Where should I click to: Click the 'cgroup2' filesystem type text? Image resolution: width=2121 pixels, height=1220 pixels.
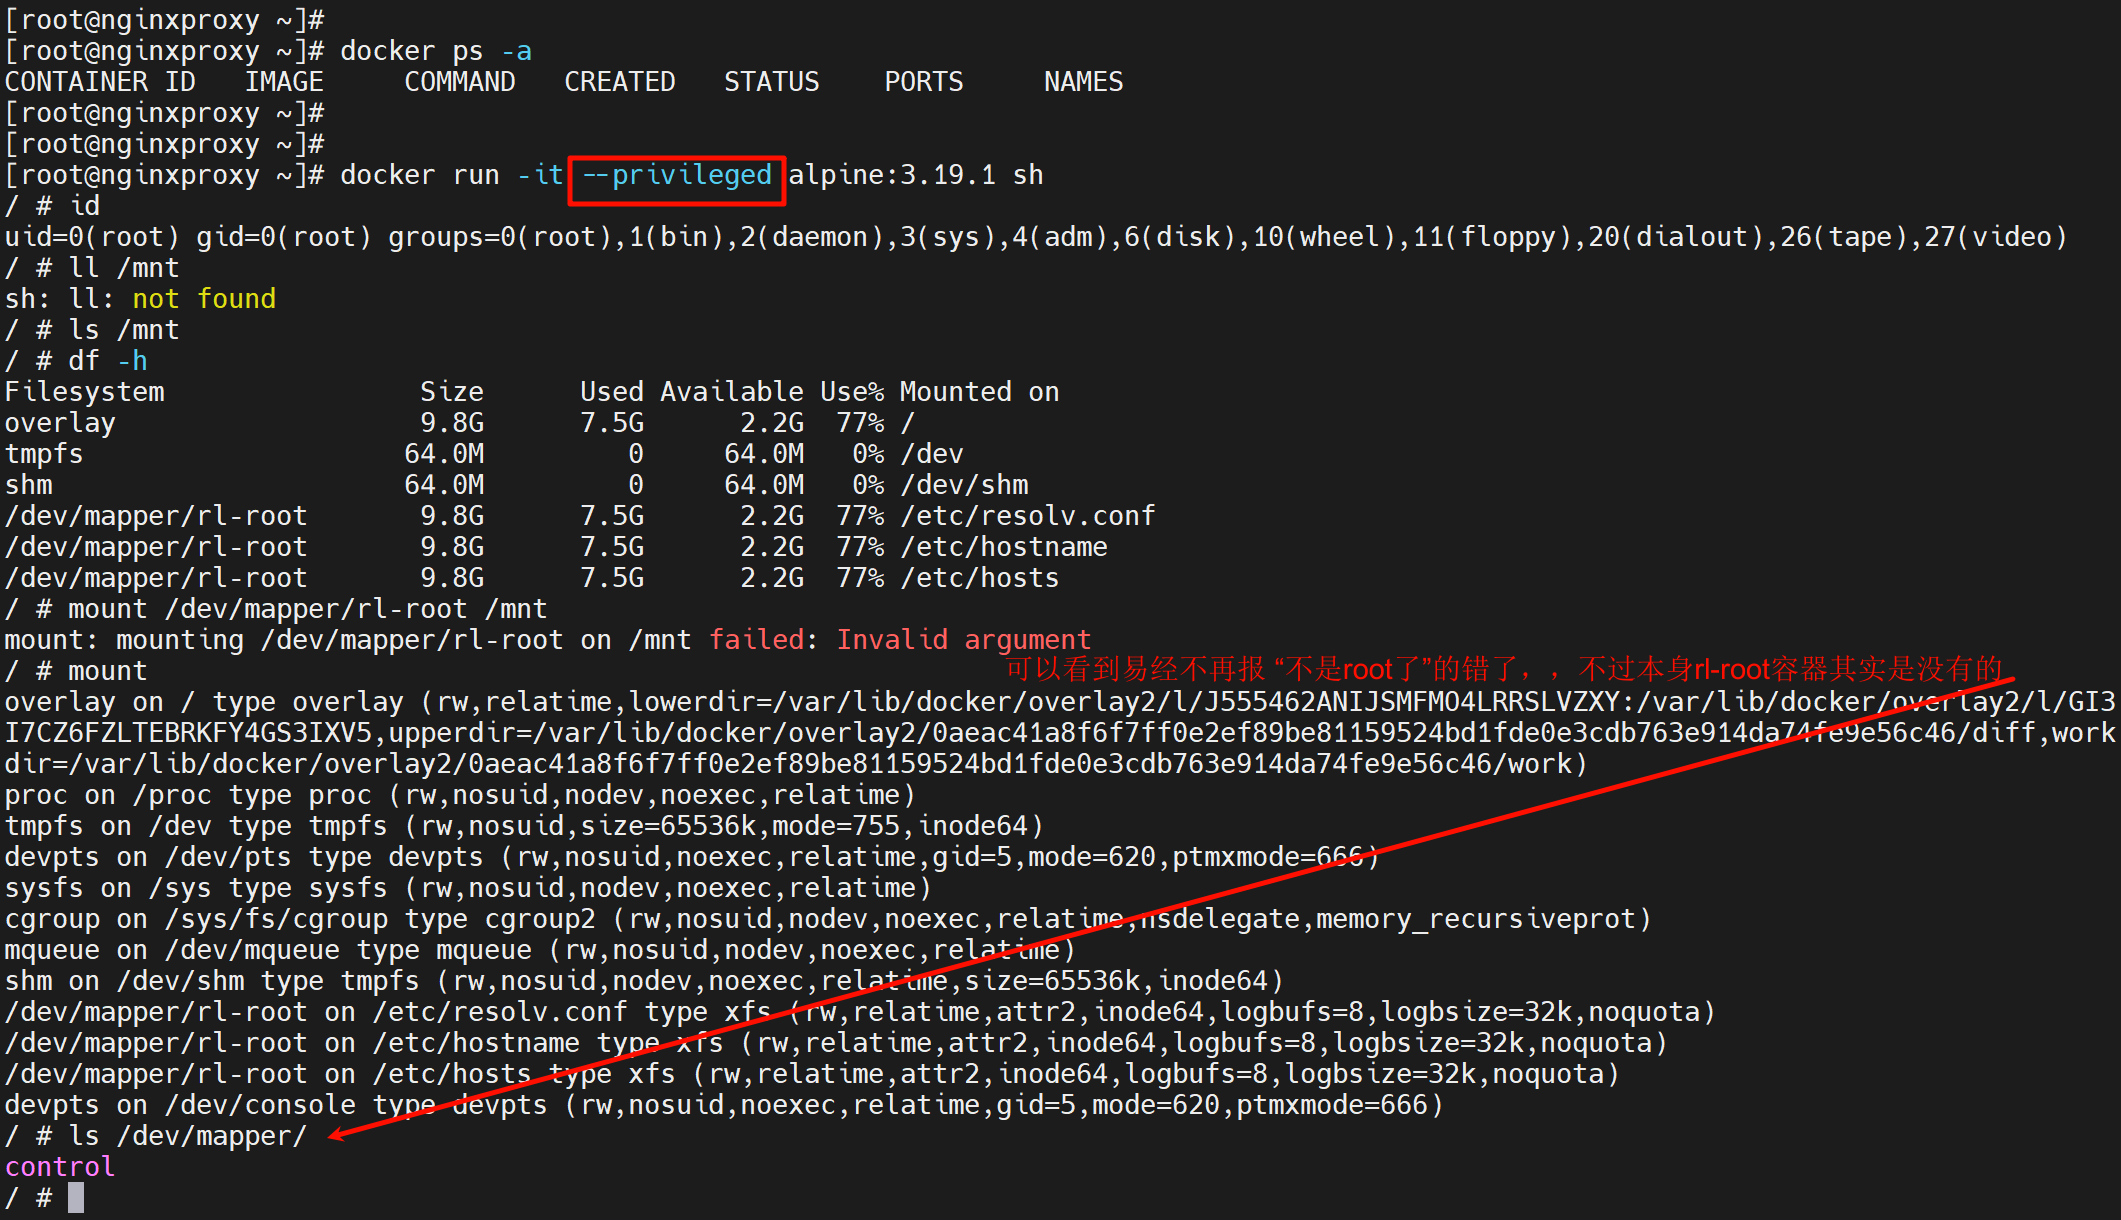point(540,919)
